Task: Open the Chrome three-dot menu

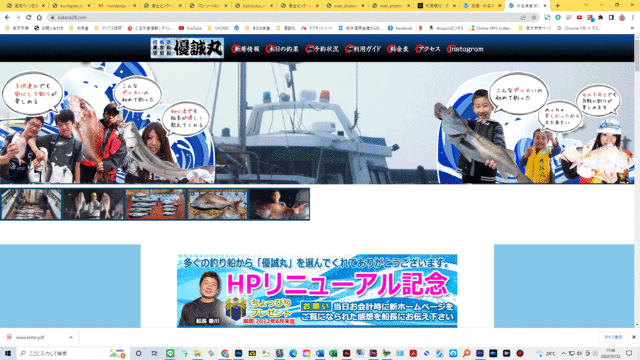Action: click(x=632, y=18)
